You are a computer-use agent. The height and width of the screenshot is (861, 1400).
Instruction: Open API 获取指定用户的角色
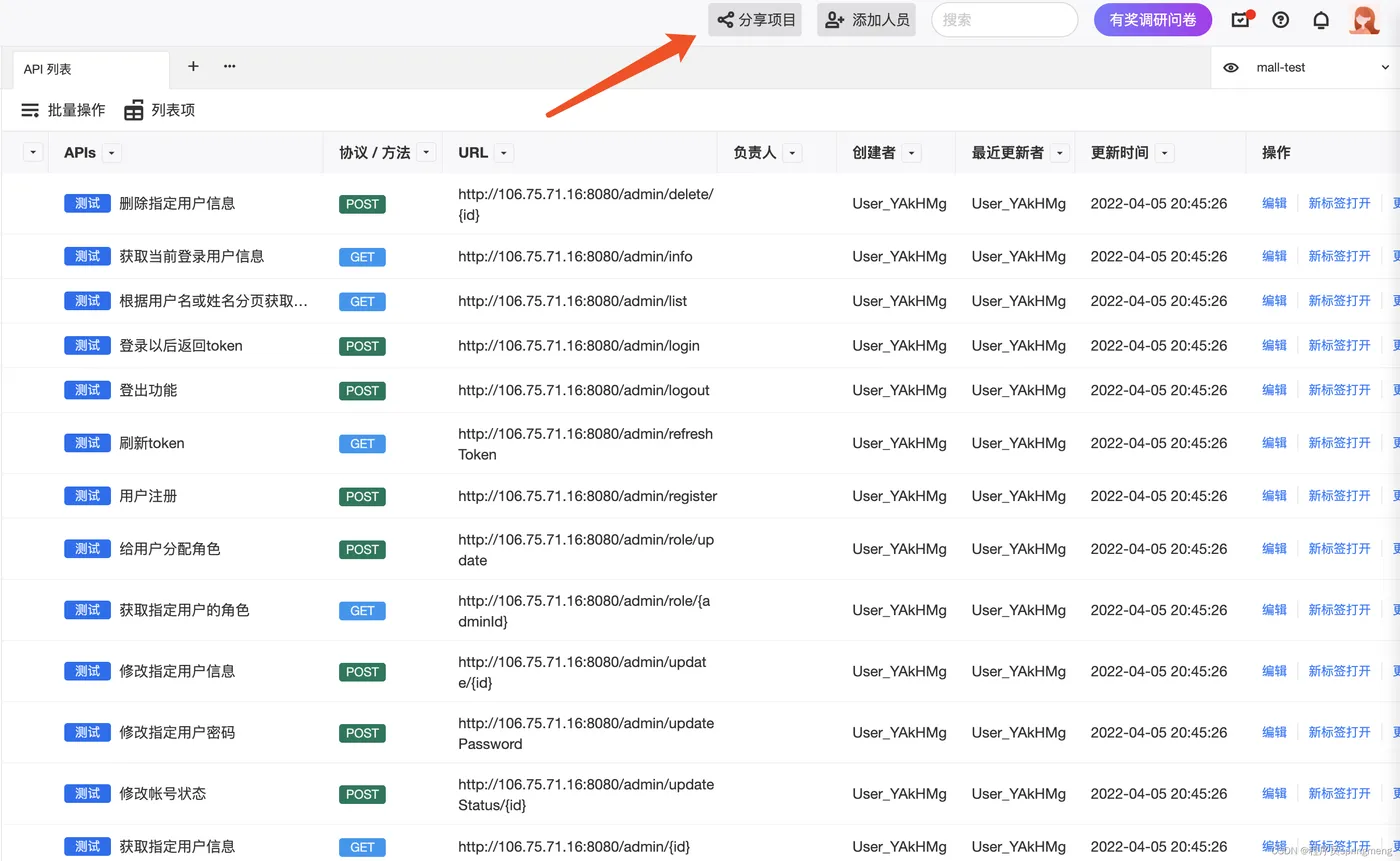point(184,610)
